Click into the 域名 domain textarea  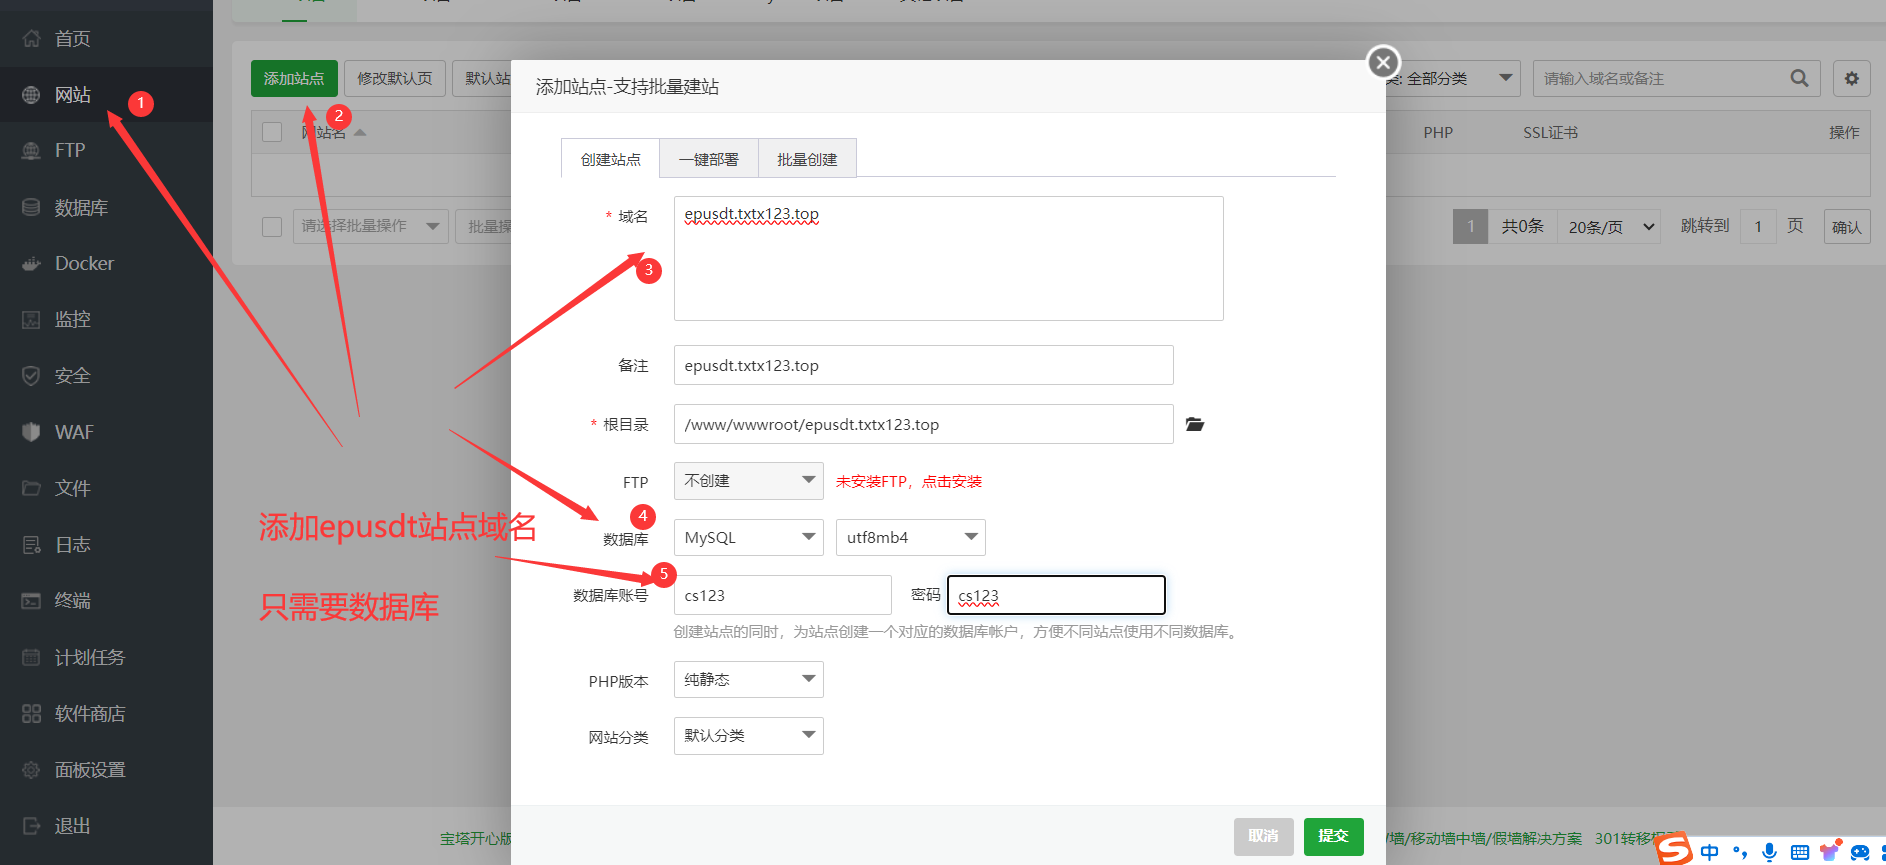pyautogui.click(x=949, y=258)
